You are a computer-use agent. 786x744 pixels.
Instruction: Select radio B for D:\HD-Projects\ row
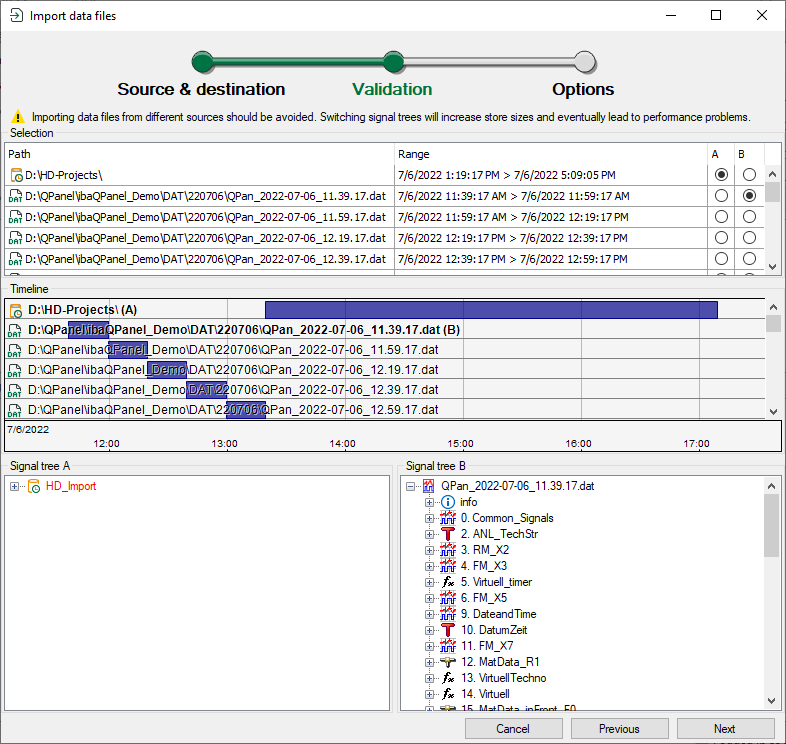click(x=749, y=175)
